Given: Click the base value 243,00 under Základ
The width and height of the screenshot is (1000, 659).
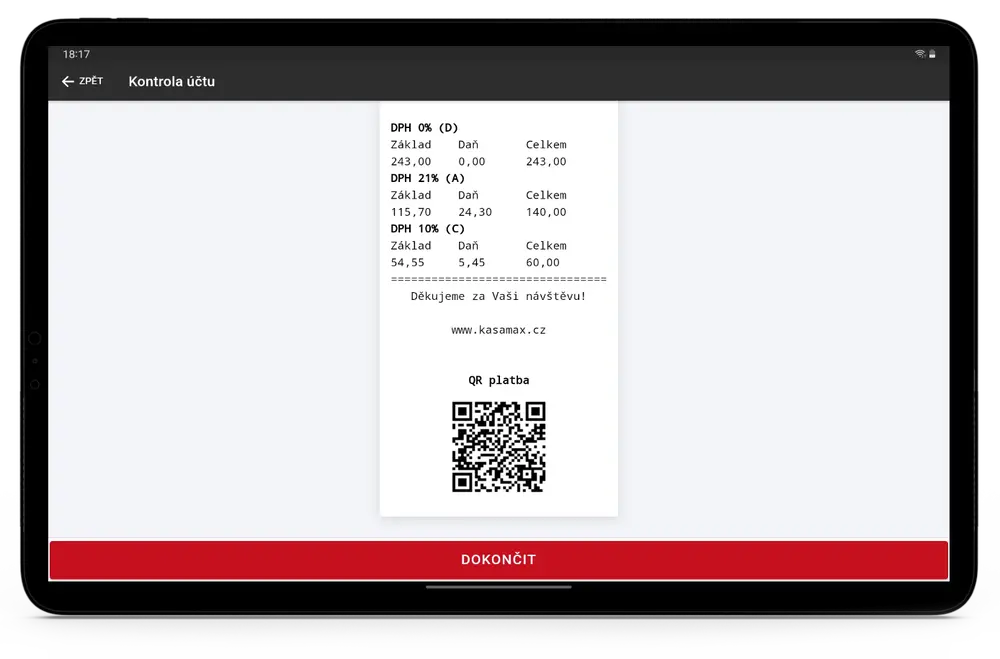Looking at the screenshot, I should coord(411,161).
